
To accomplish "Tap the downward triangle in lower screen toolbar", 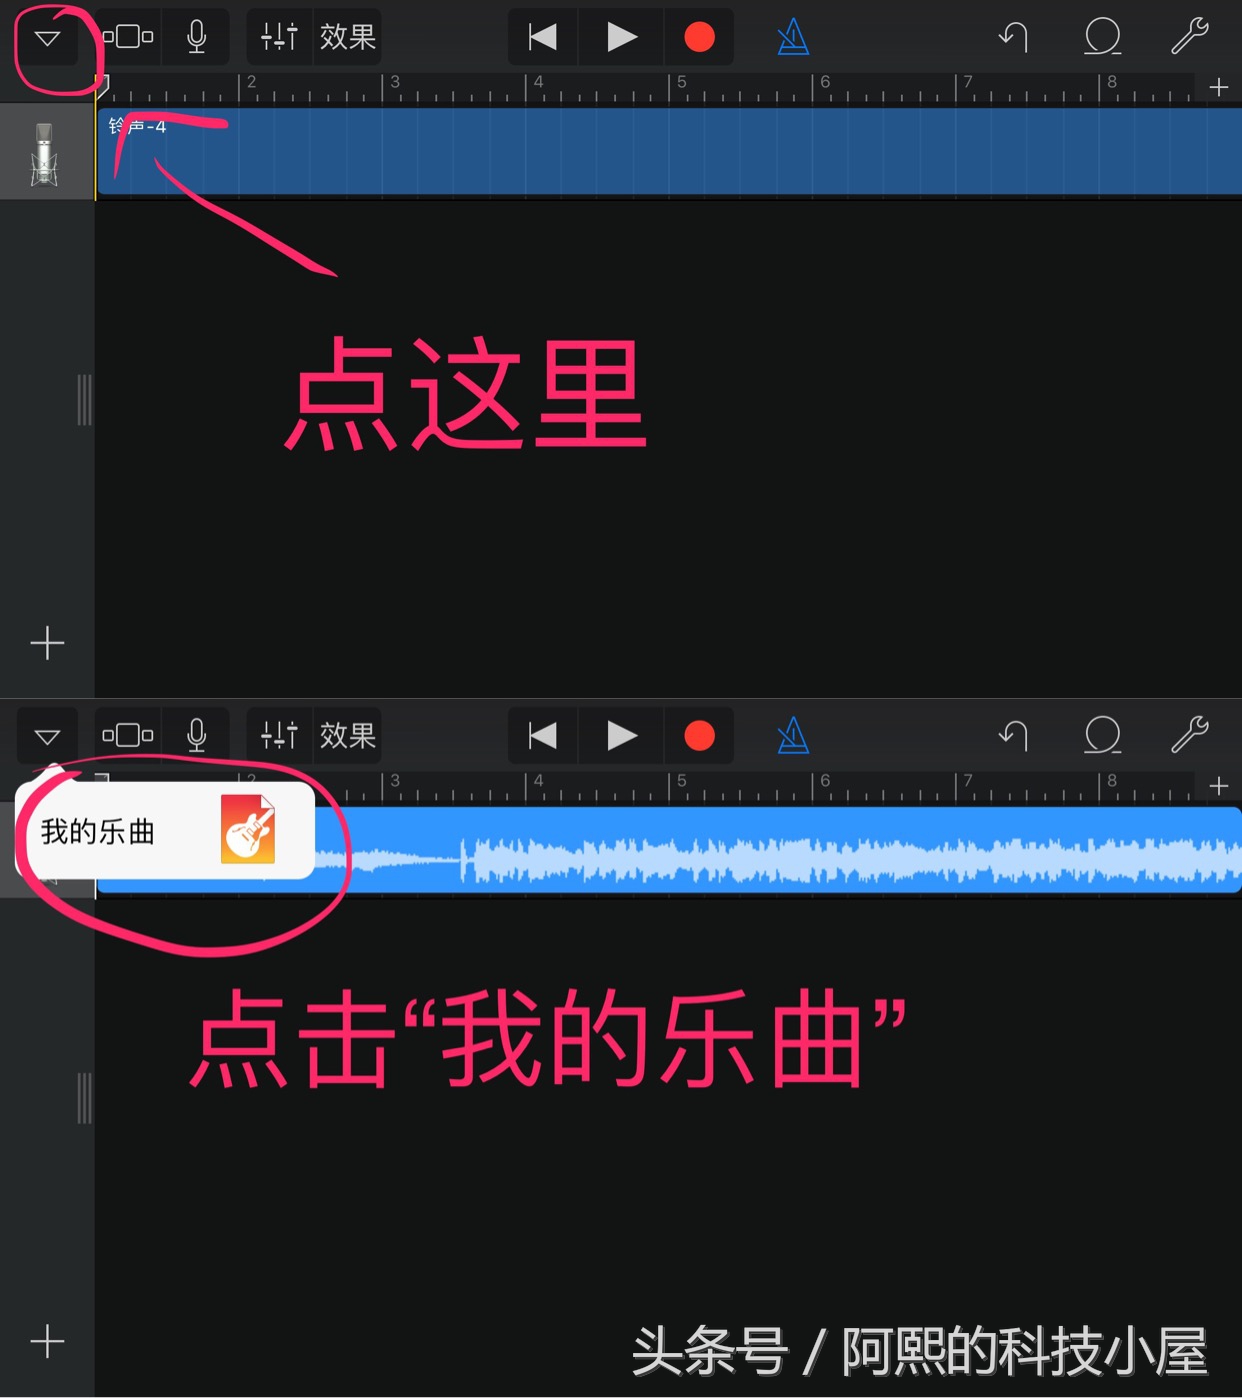I will (x=47, y=736).
